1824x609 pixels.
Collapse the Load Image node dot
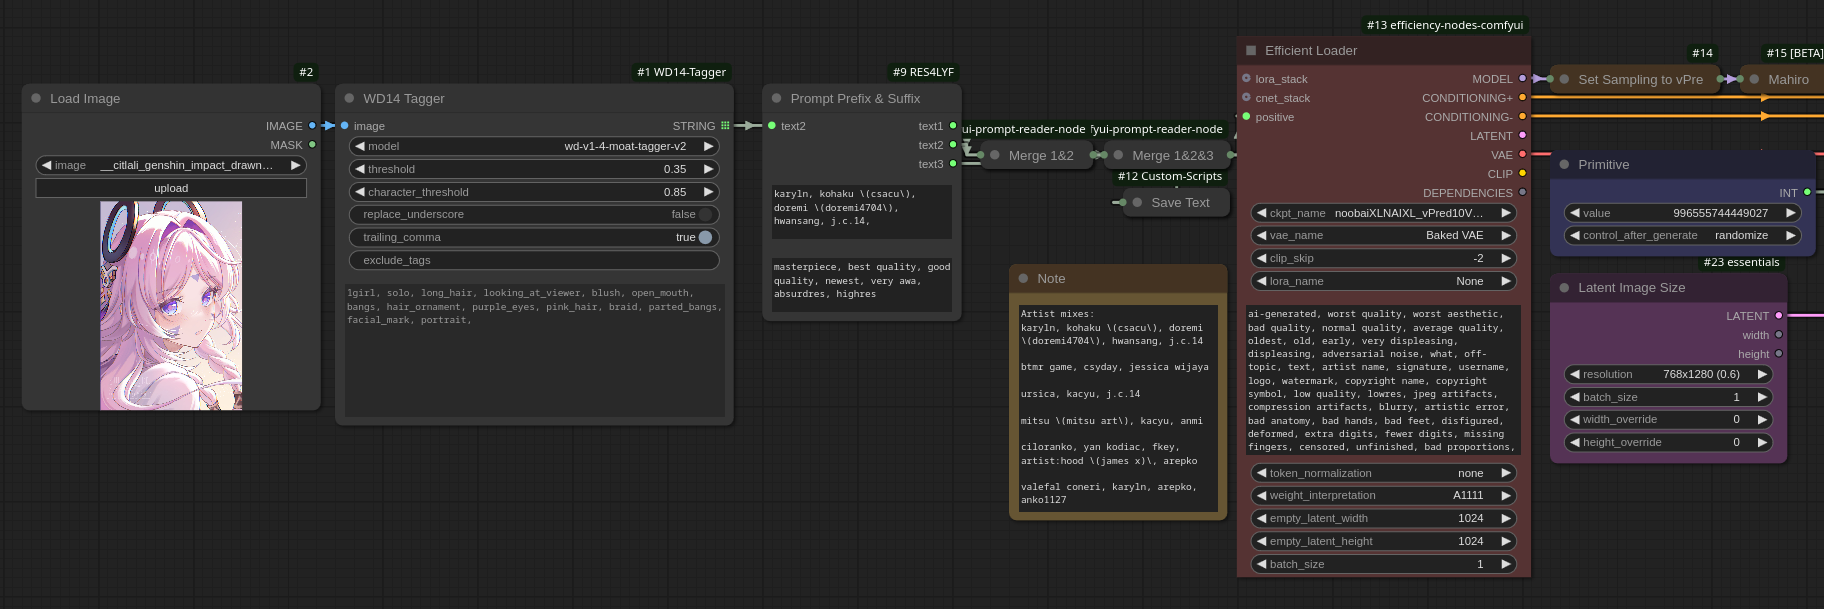point(36,98)
